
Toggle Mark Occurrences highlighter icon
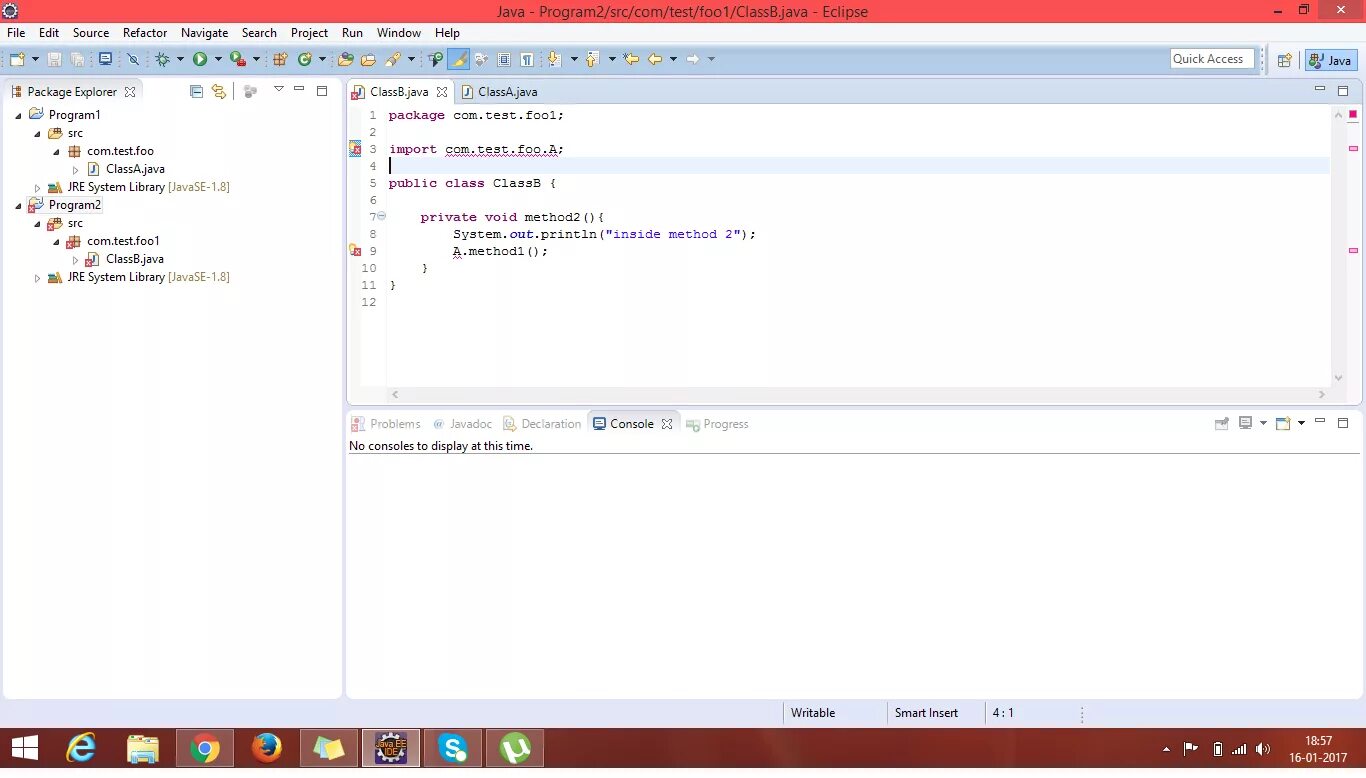pos(458,60)
